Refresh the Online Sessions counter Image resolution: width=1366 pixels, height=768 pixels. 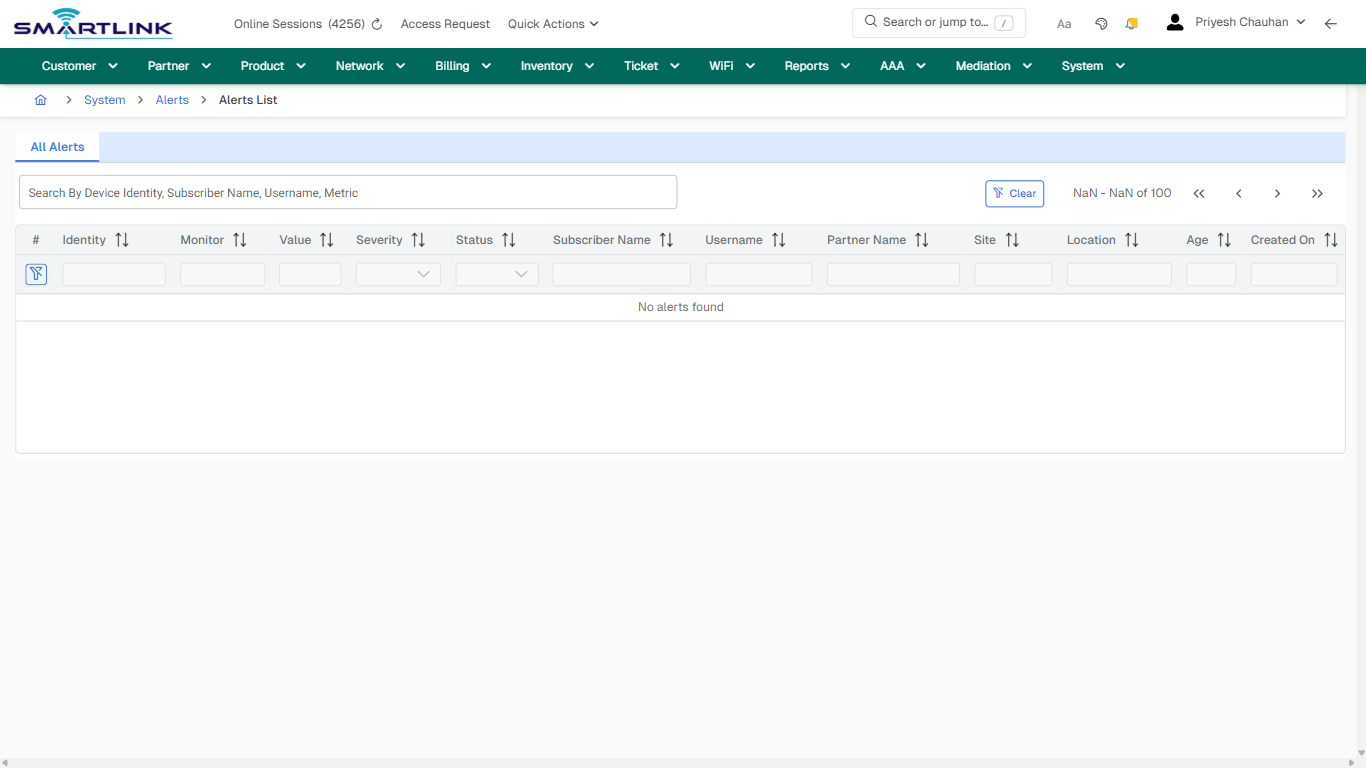coord(375,23)
